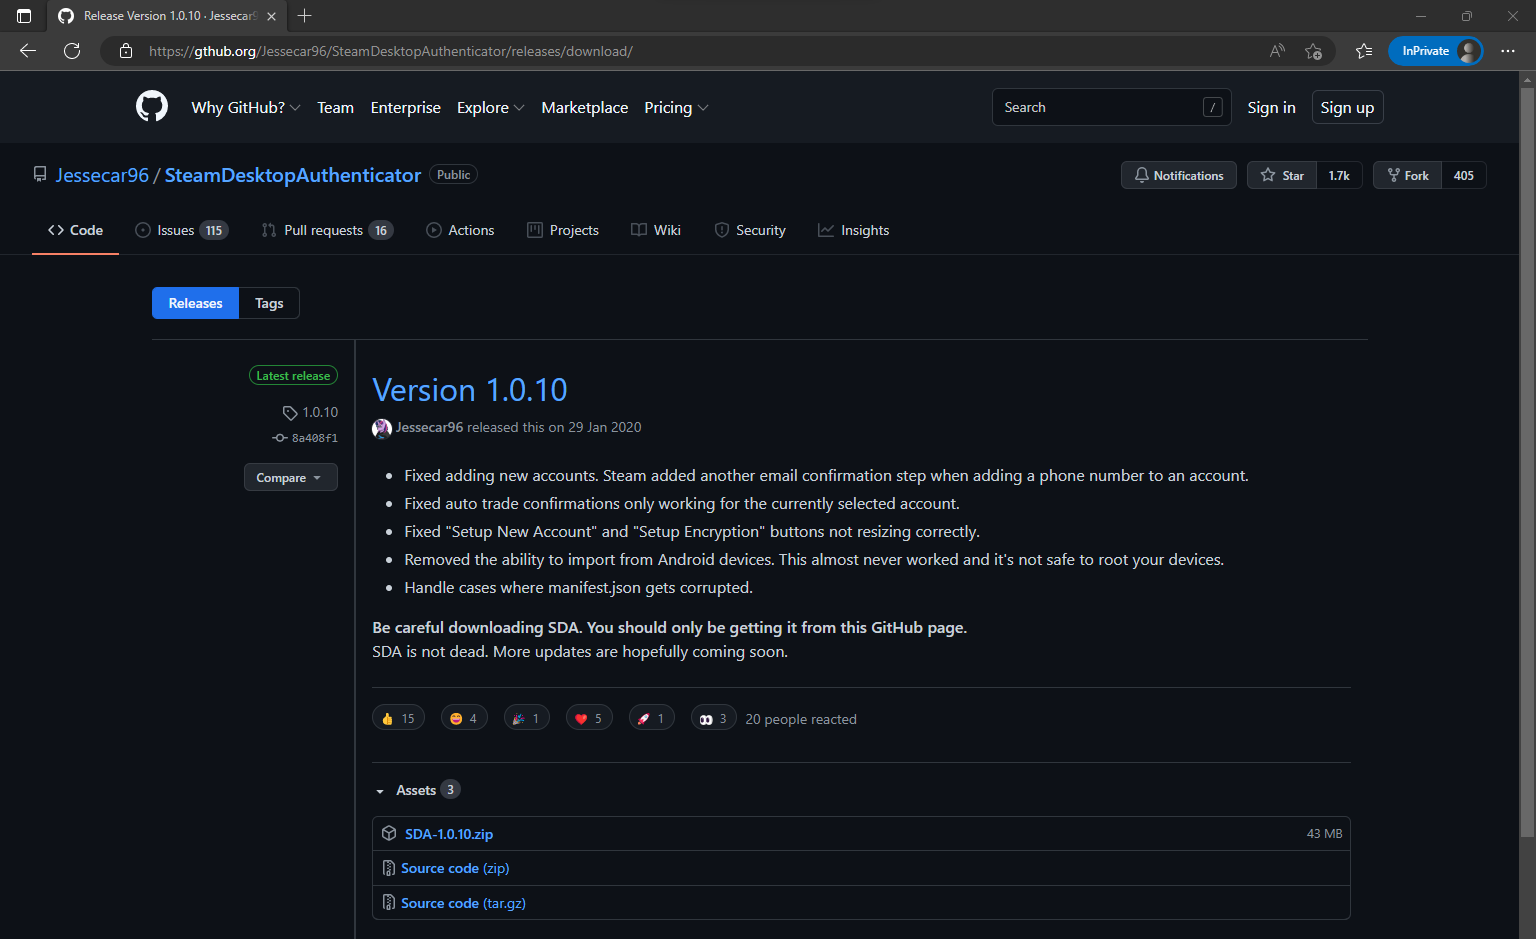The width and height of the screenshot is (1536, 939).
Task: Click the package icon beside SDA-1.0.10.zip
Action: coord(389,833)
